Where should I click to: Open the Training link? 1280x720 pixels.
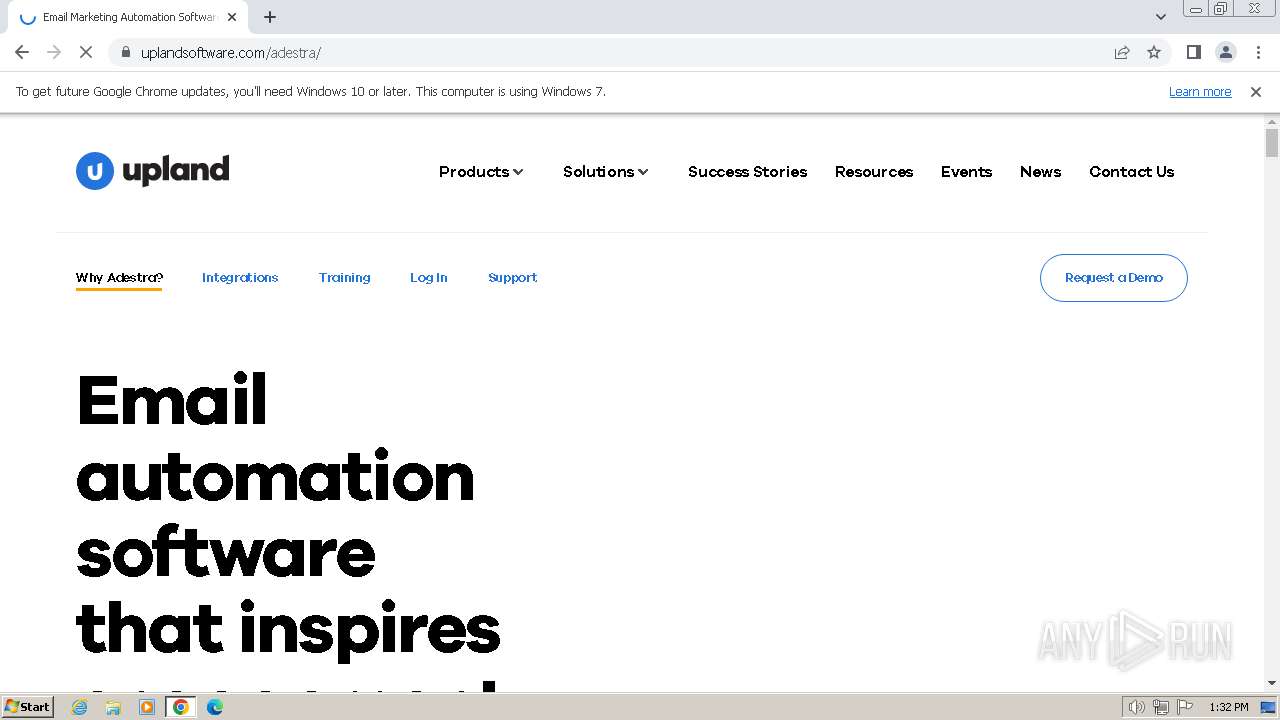[x=344, y=278]
